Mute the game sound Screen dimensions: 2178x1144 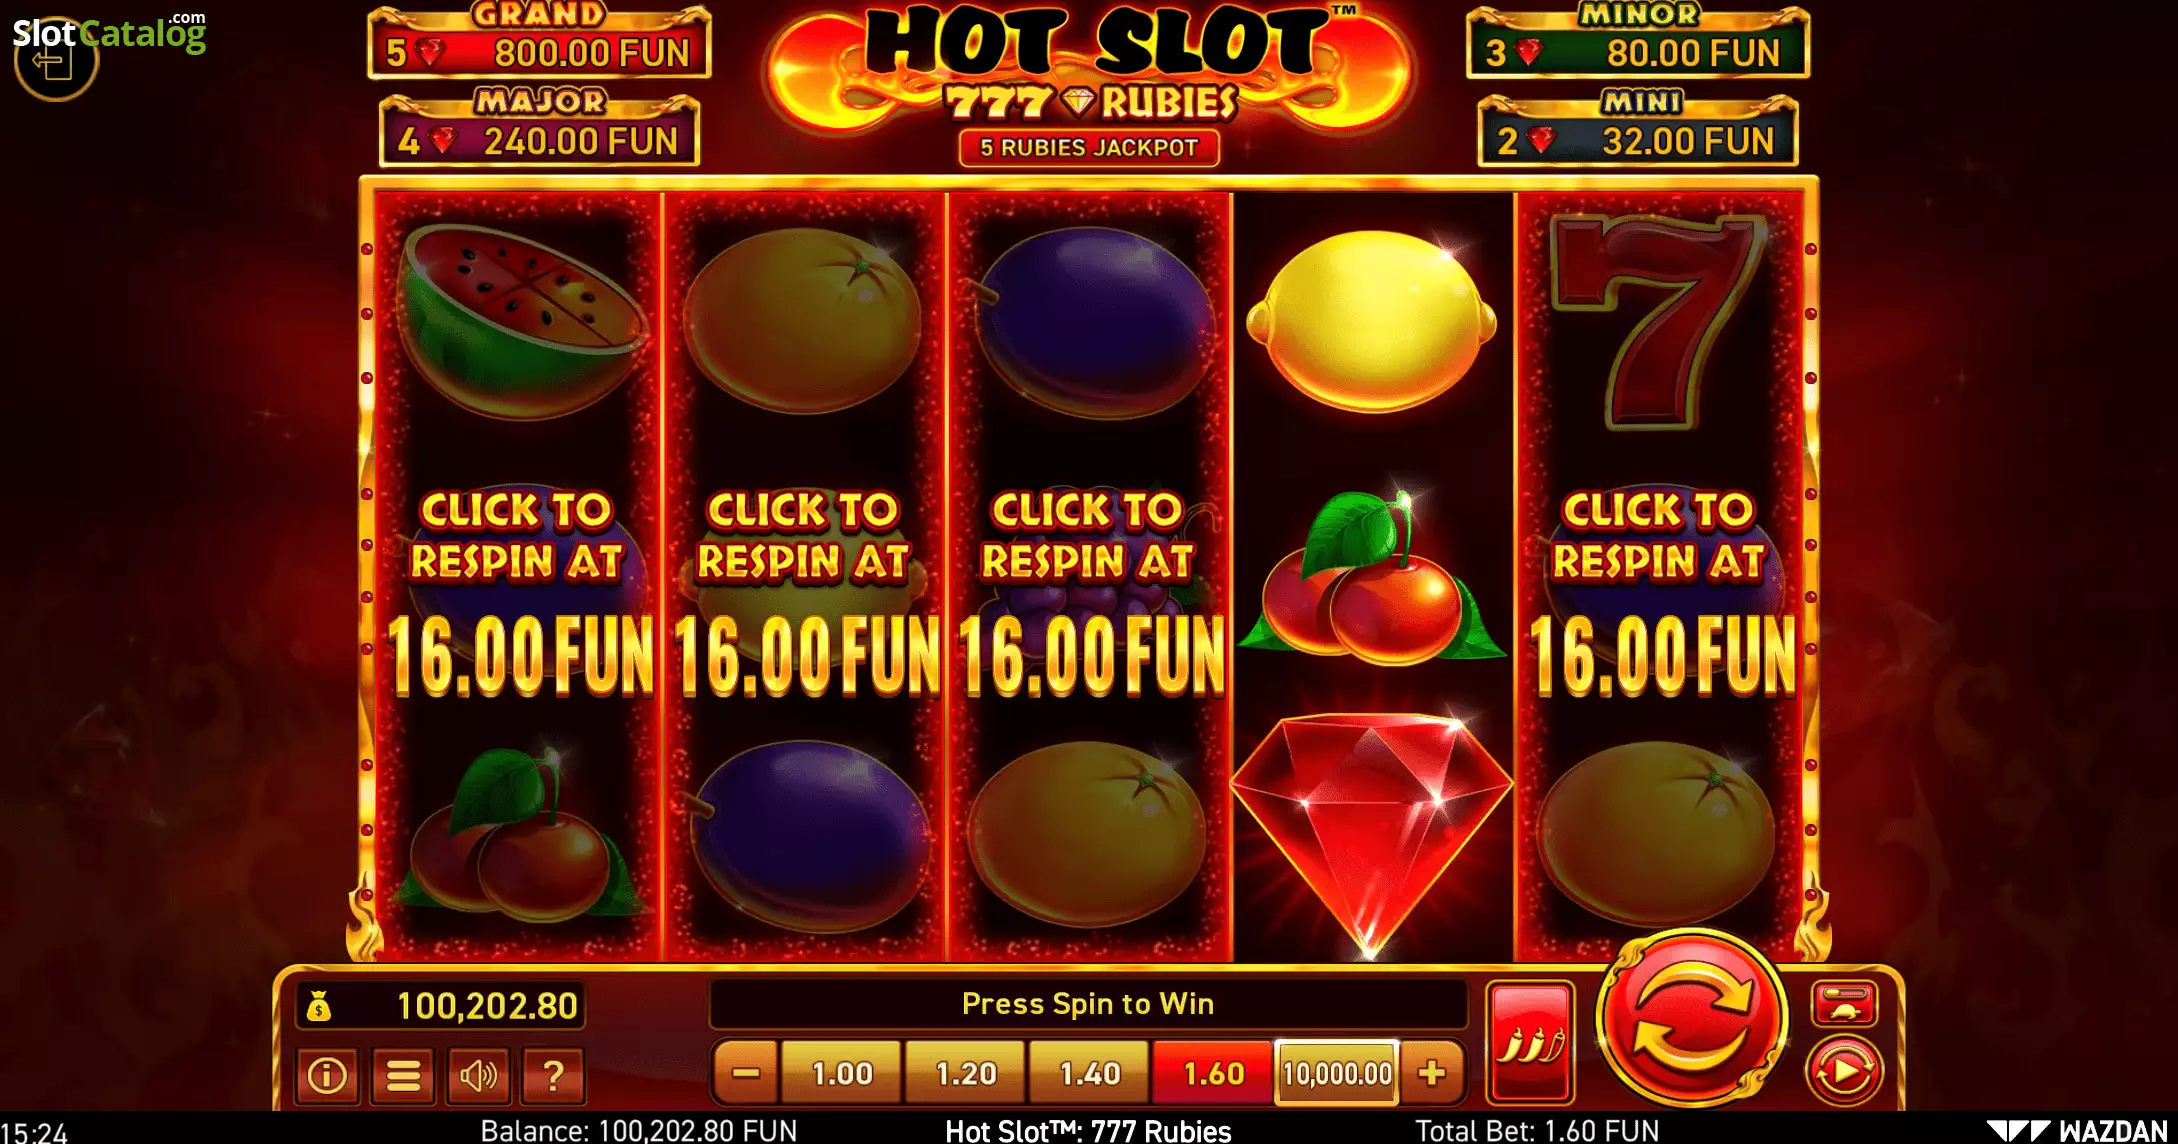[478, 1075]
